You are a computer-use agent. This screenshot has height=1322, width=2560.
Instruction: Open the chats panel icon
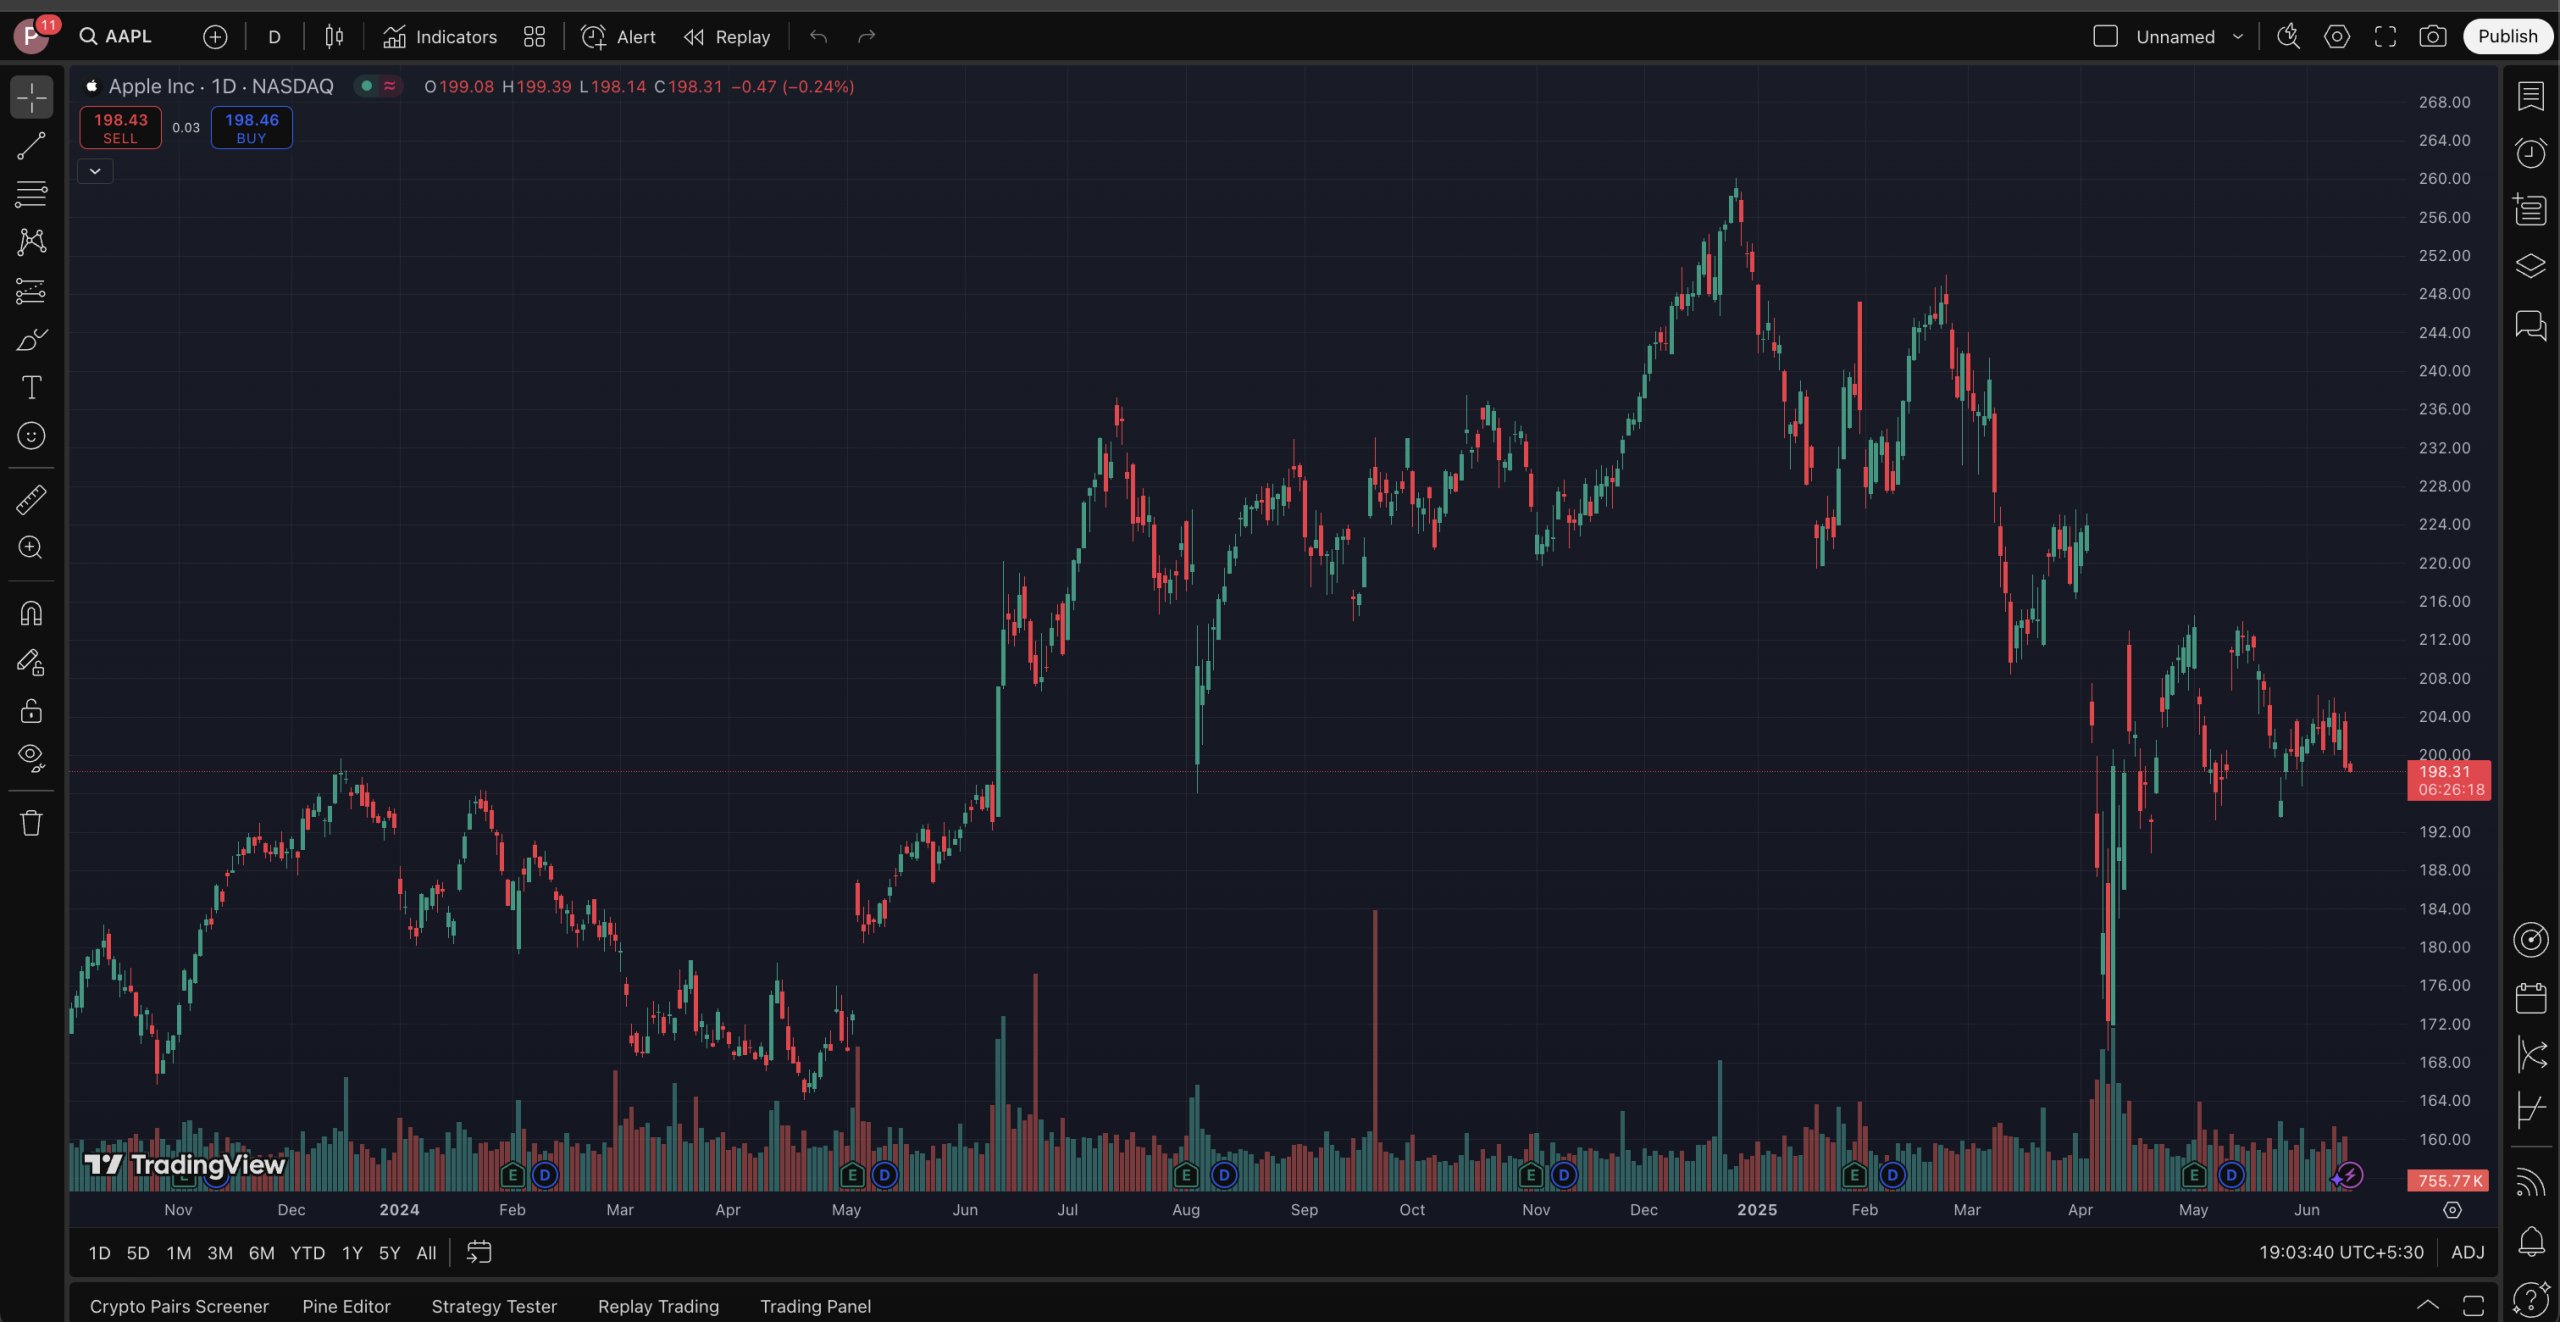2530,325
